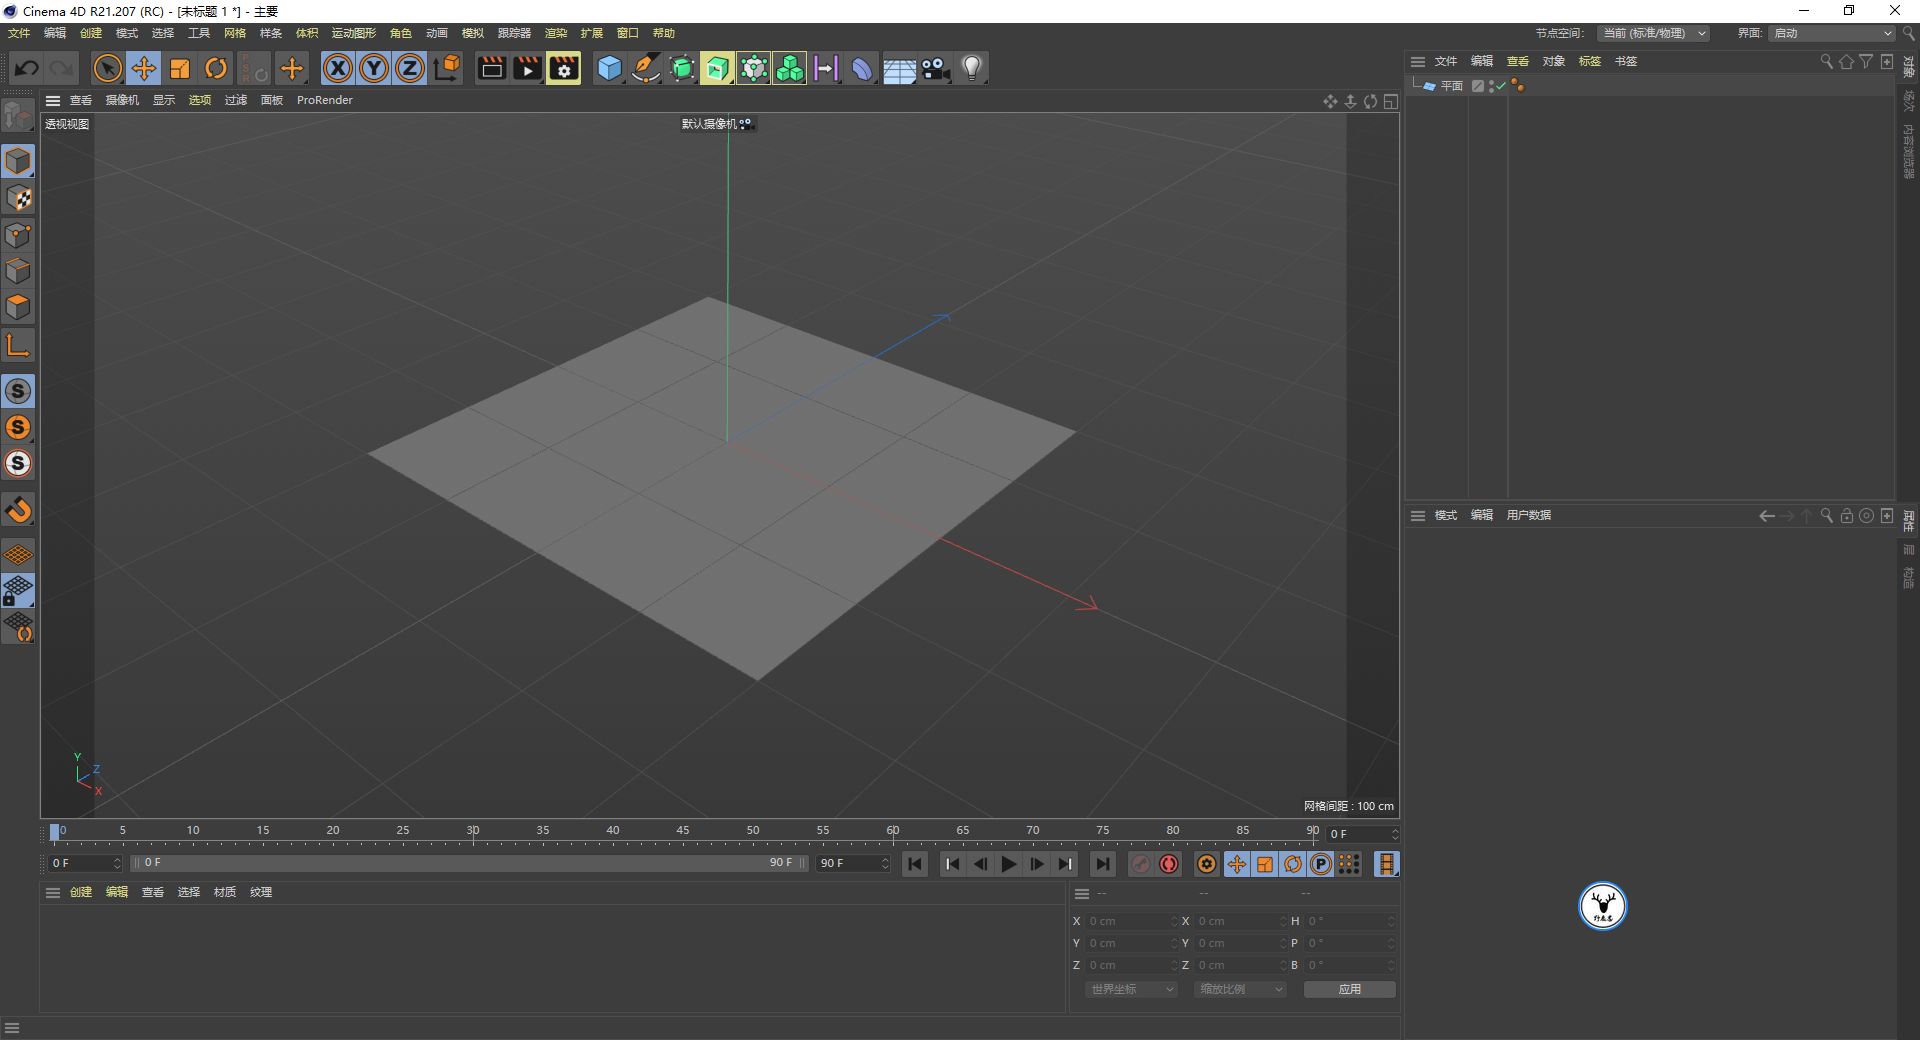Click the light bulb icon

(x=972, y=68)
